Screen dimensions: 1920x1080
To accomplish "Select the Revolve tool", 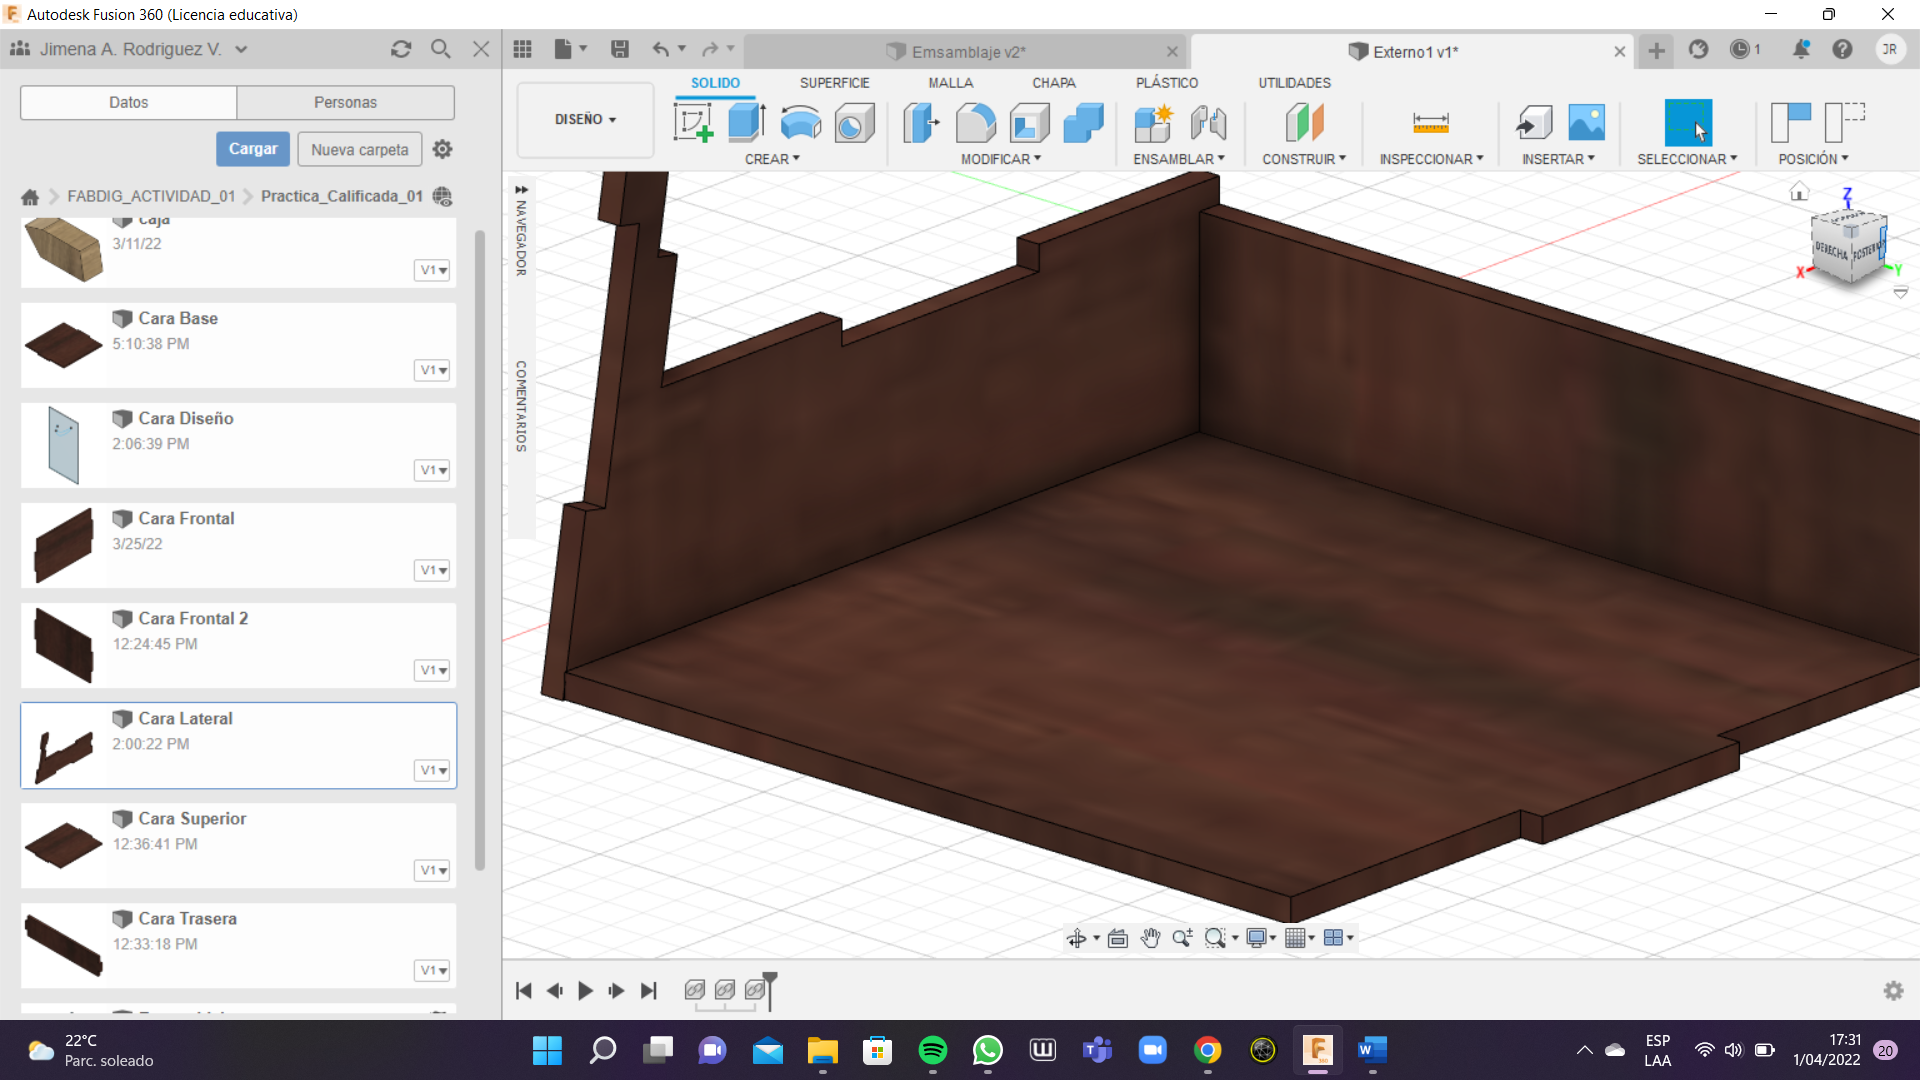I will point(801,123).
